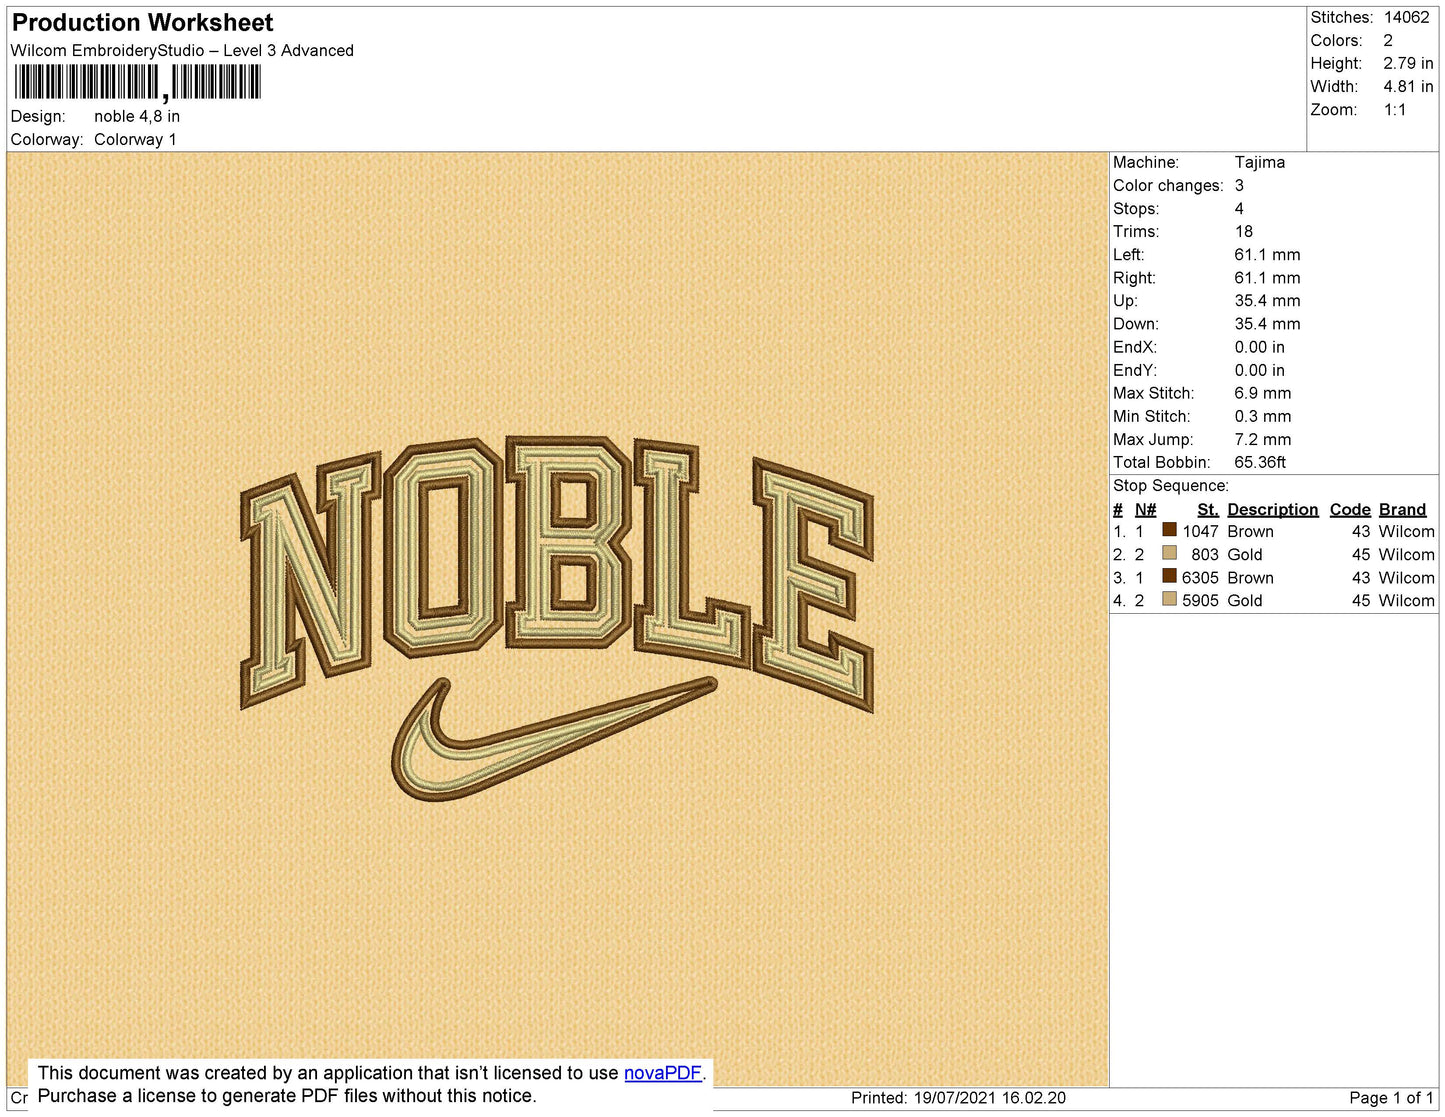Click the brown swatch for stitch 6305
The width and height of the screenshot is (1445, 1117).
coord(1169,576)
